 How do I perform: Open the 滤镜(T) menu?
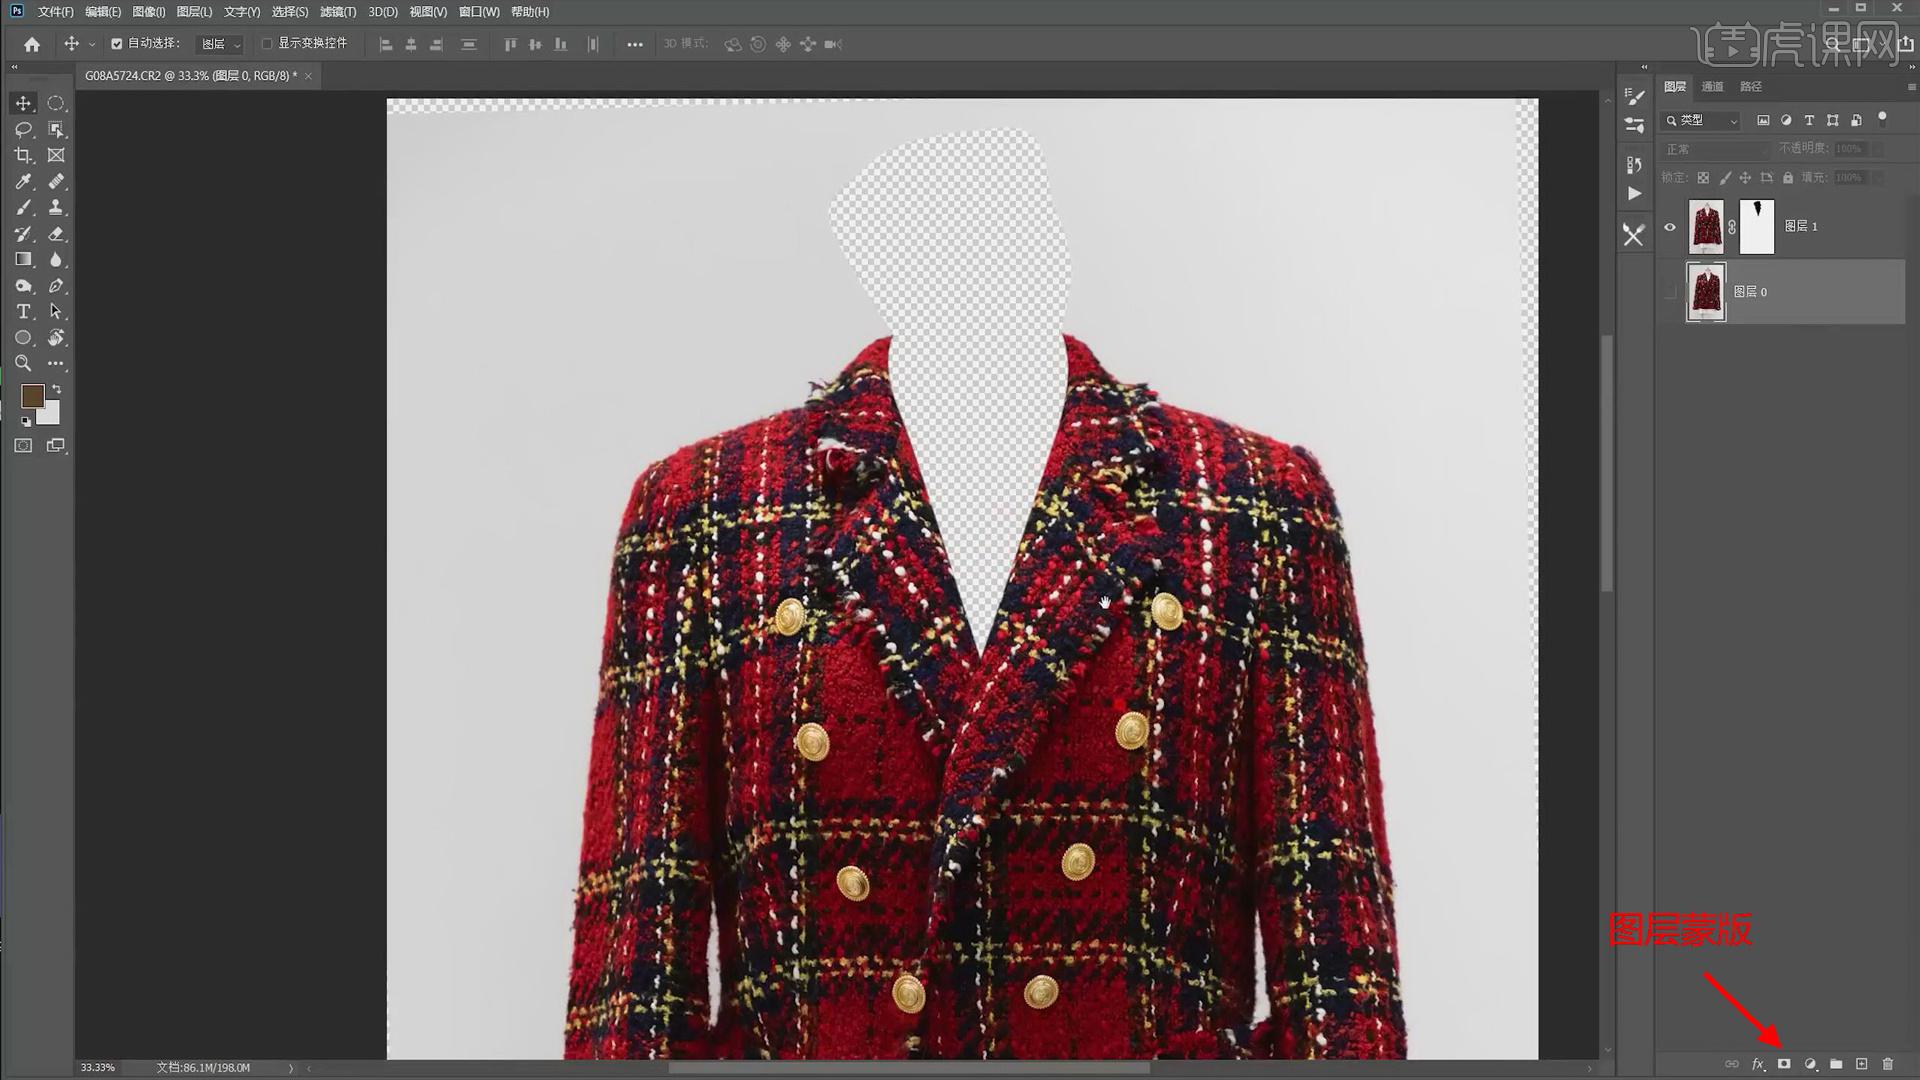[x=338, y=12]
